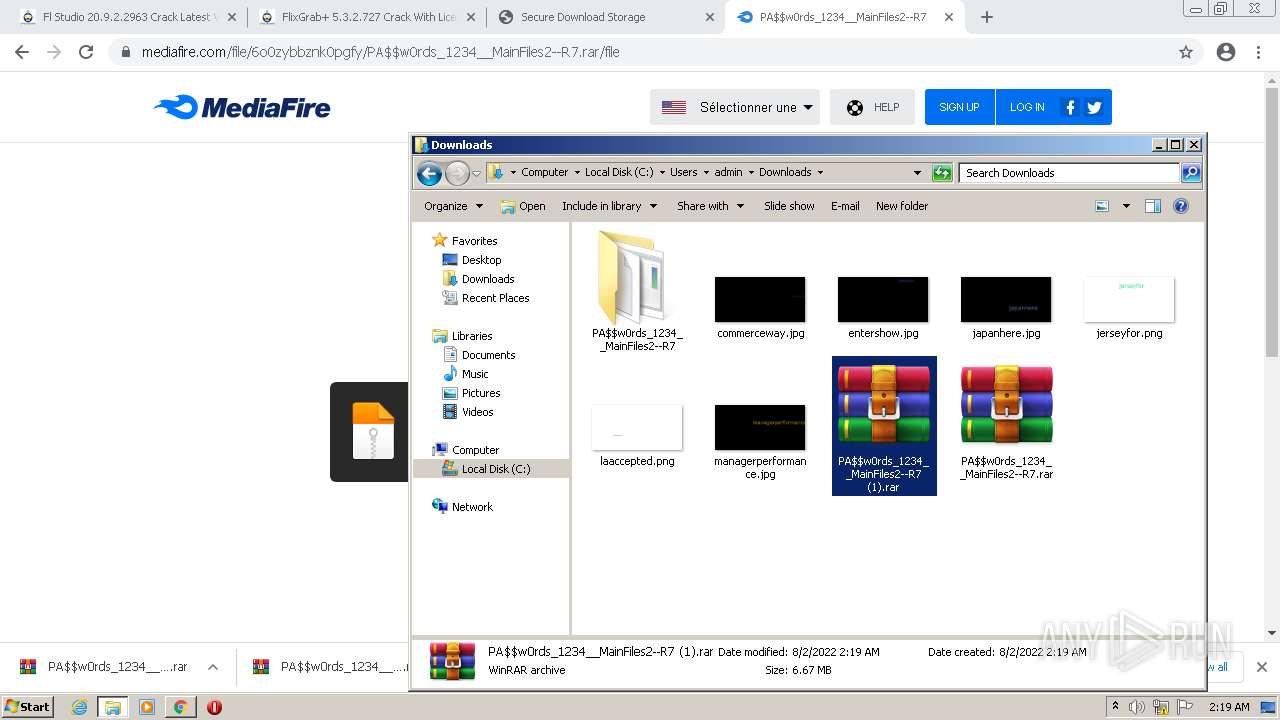Click New folder in toolbar
The height and width of the screenshot is (720, 1280).
902,206
